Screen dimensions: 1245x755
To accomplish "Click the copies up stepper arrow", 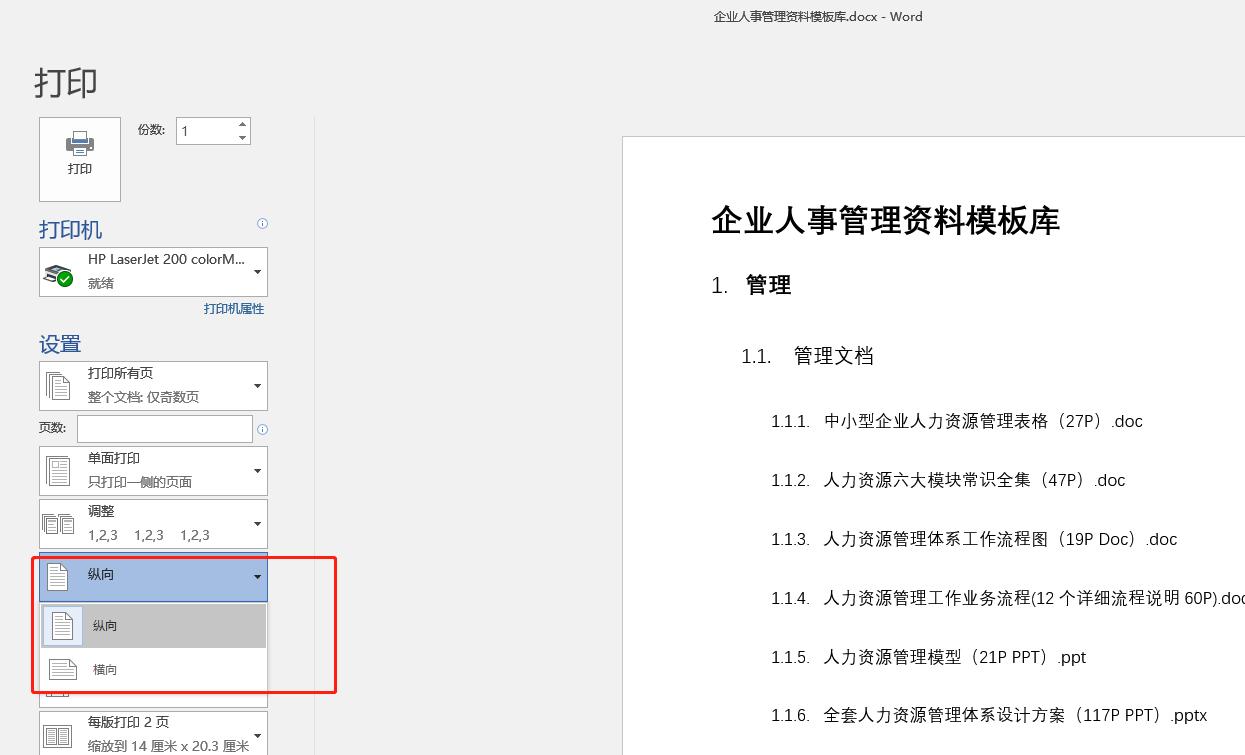I will (x=241, y=122).
